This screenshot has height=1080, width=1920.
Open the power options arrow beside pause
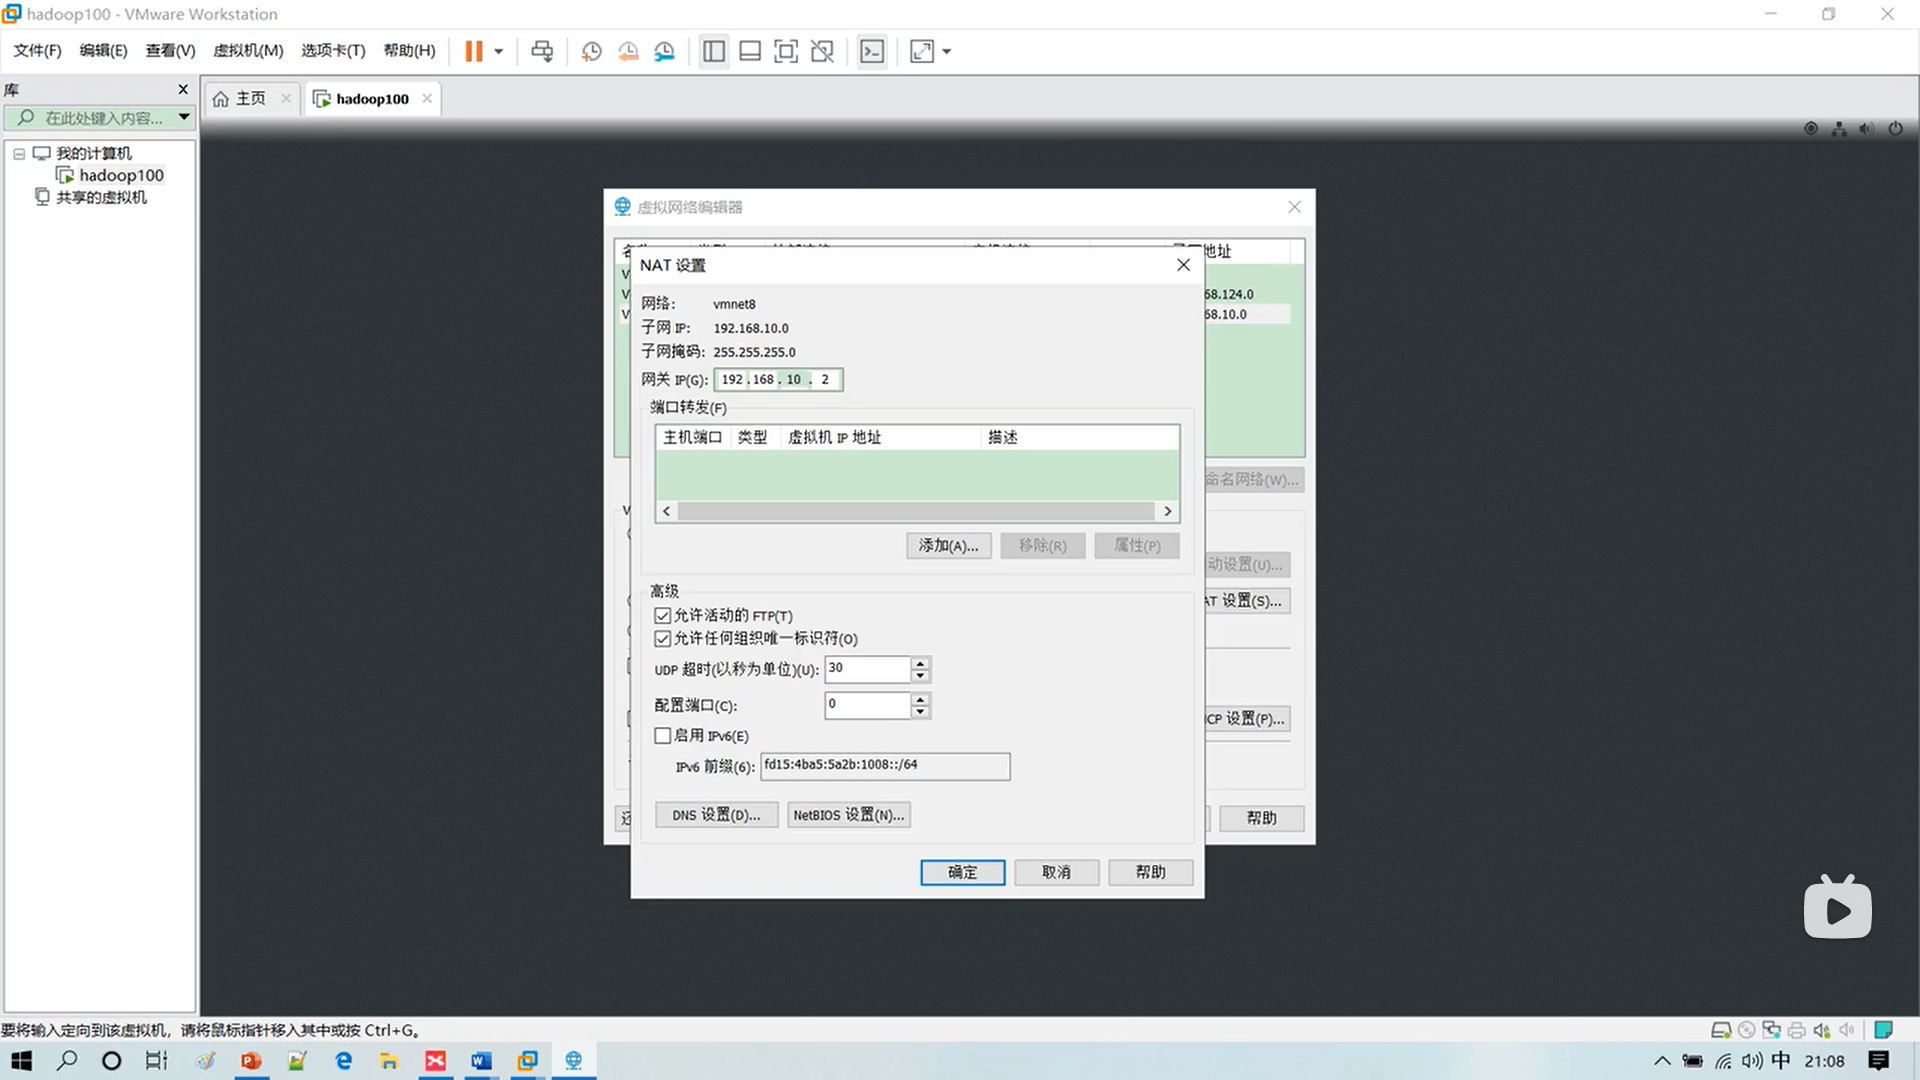(498, 51)
